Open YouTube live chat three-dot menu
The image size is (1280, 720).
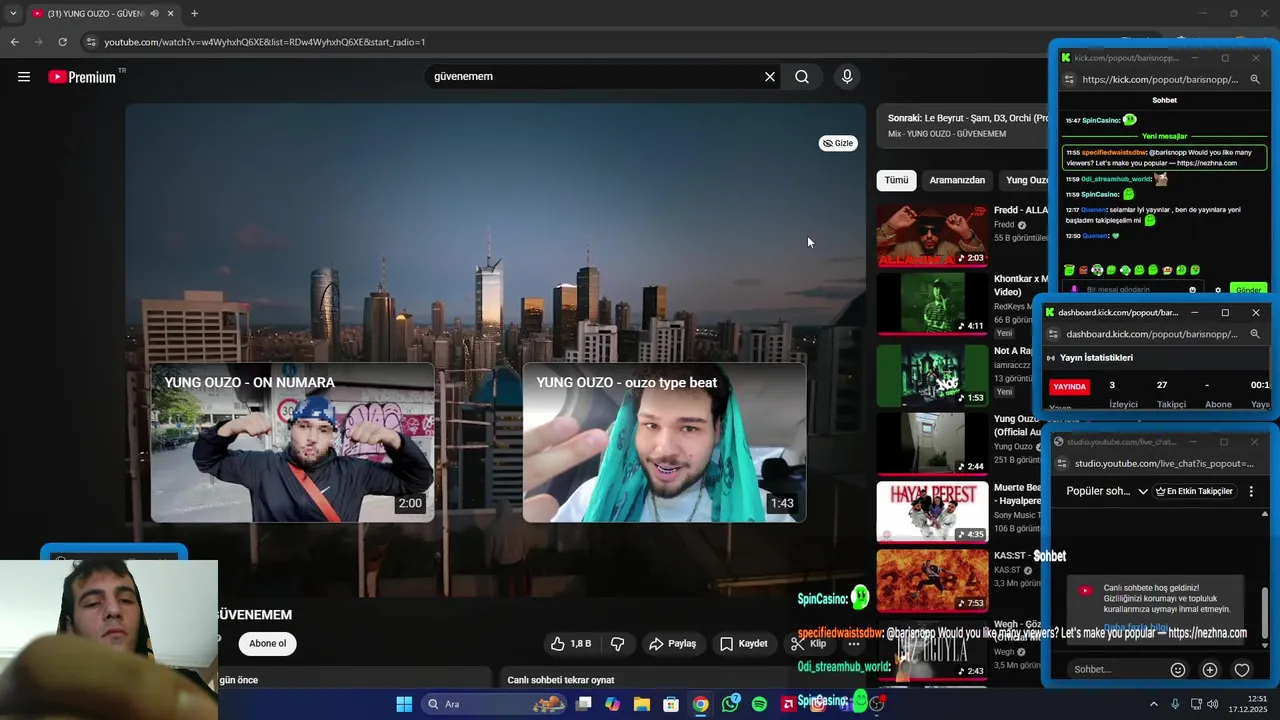pyautogui.click(x=1251, y=491)
